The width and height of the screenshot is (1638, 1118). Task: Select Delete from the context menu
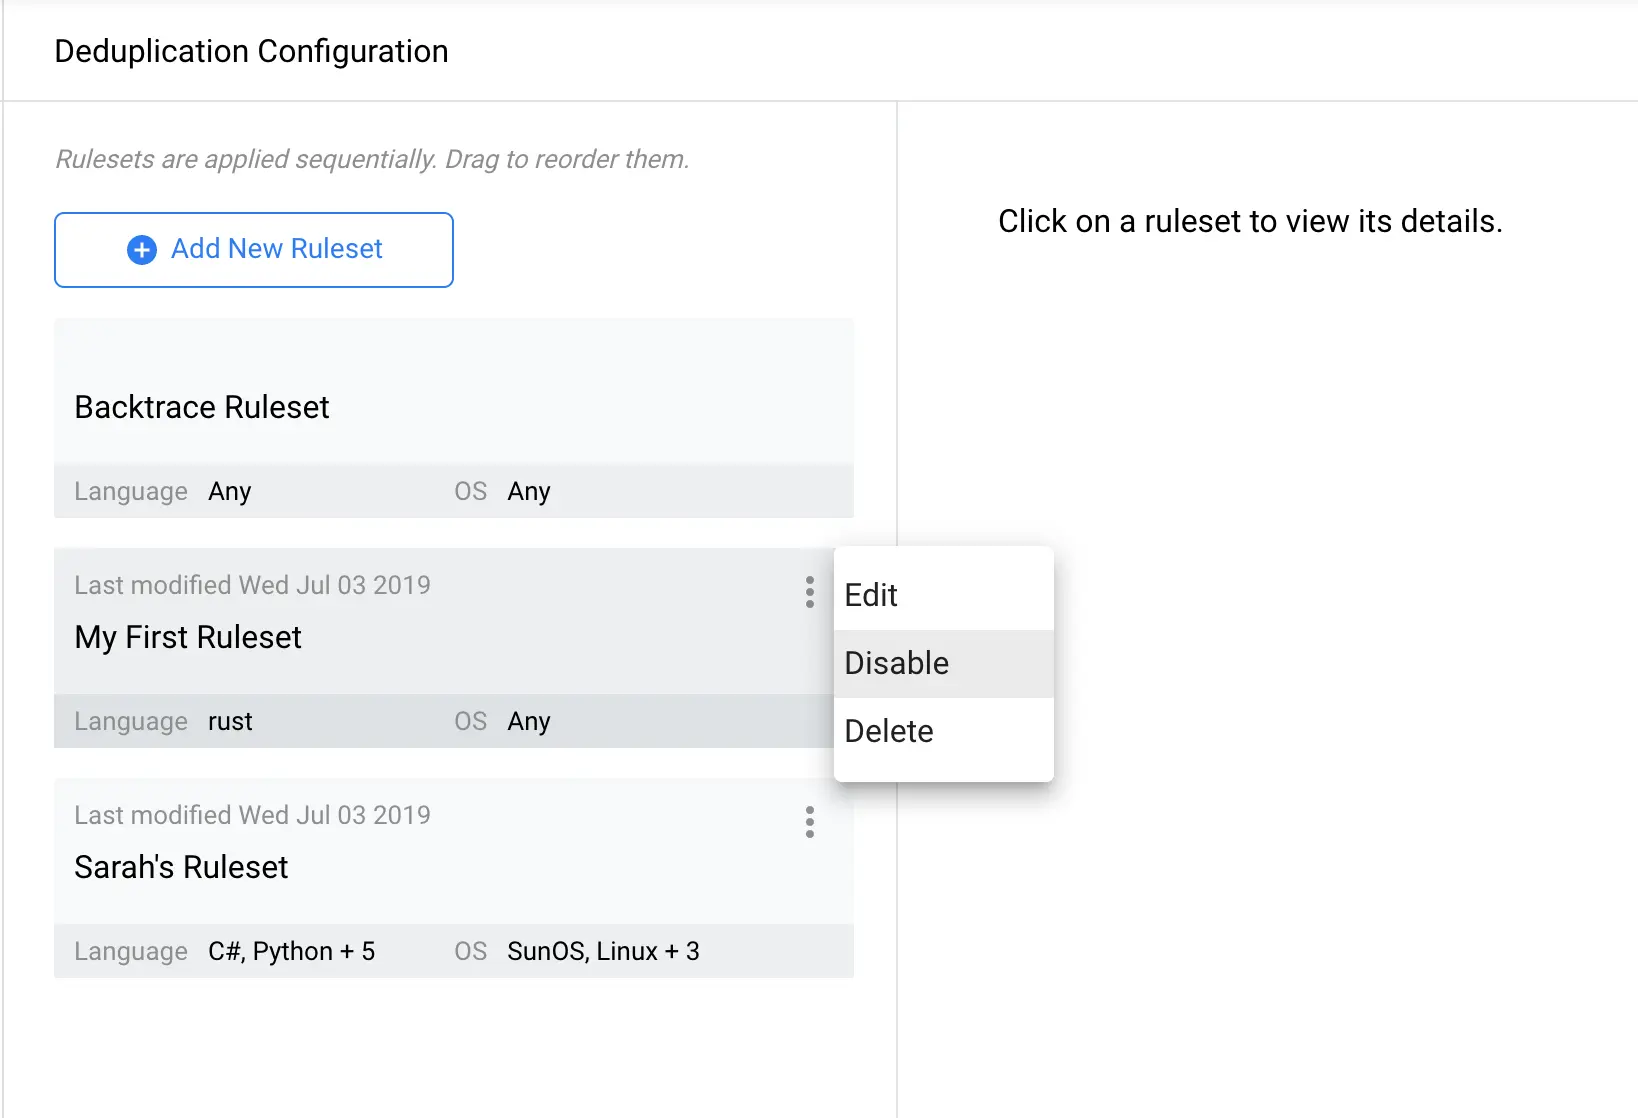point(888,730)
